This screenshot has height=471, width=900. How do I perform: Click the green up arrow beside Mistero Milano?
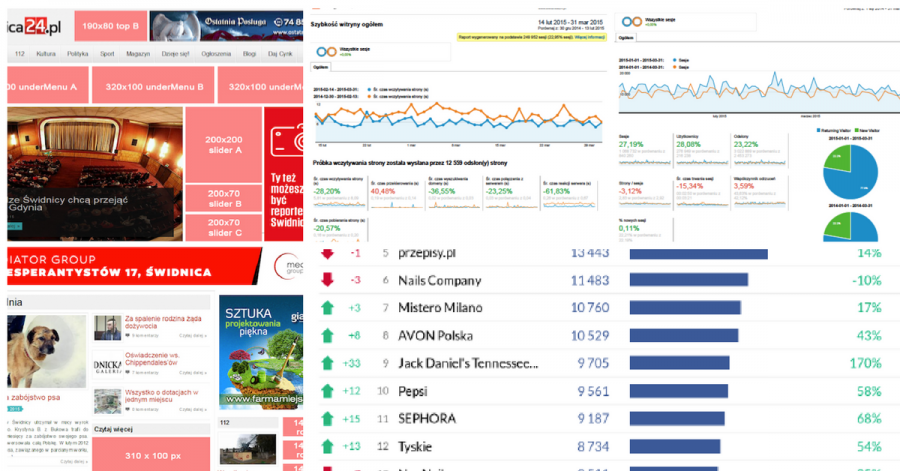pos(328,307)
